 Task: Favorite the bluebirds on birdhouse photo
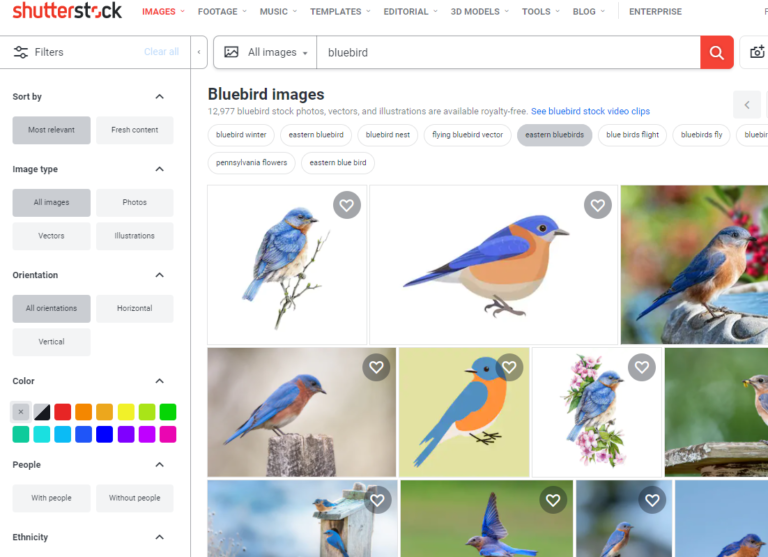[377, 500]
